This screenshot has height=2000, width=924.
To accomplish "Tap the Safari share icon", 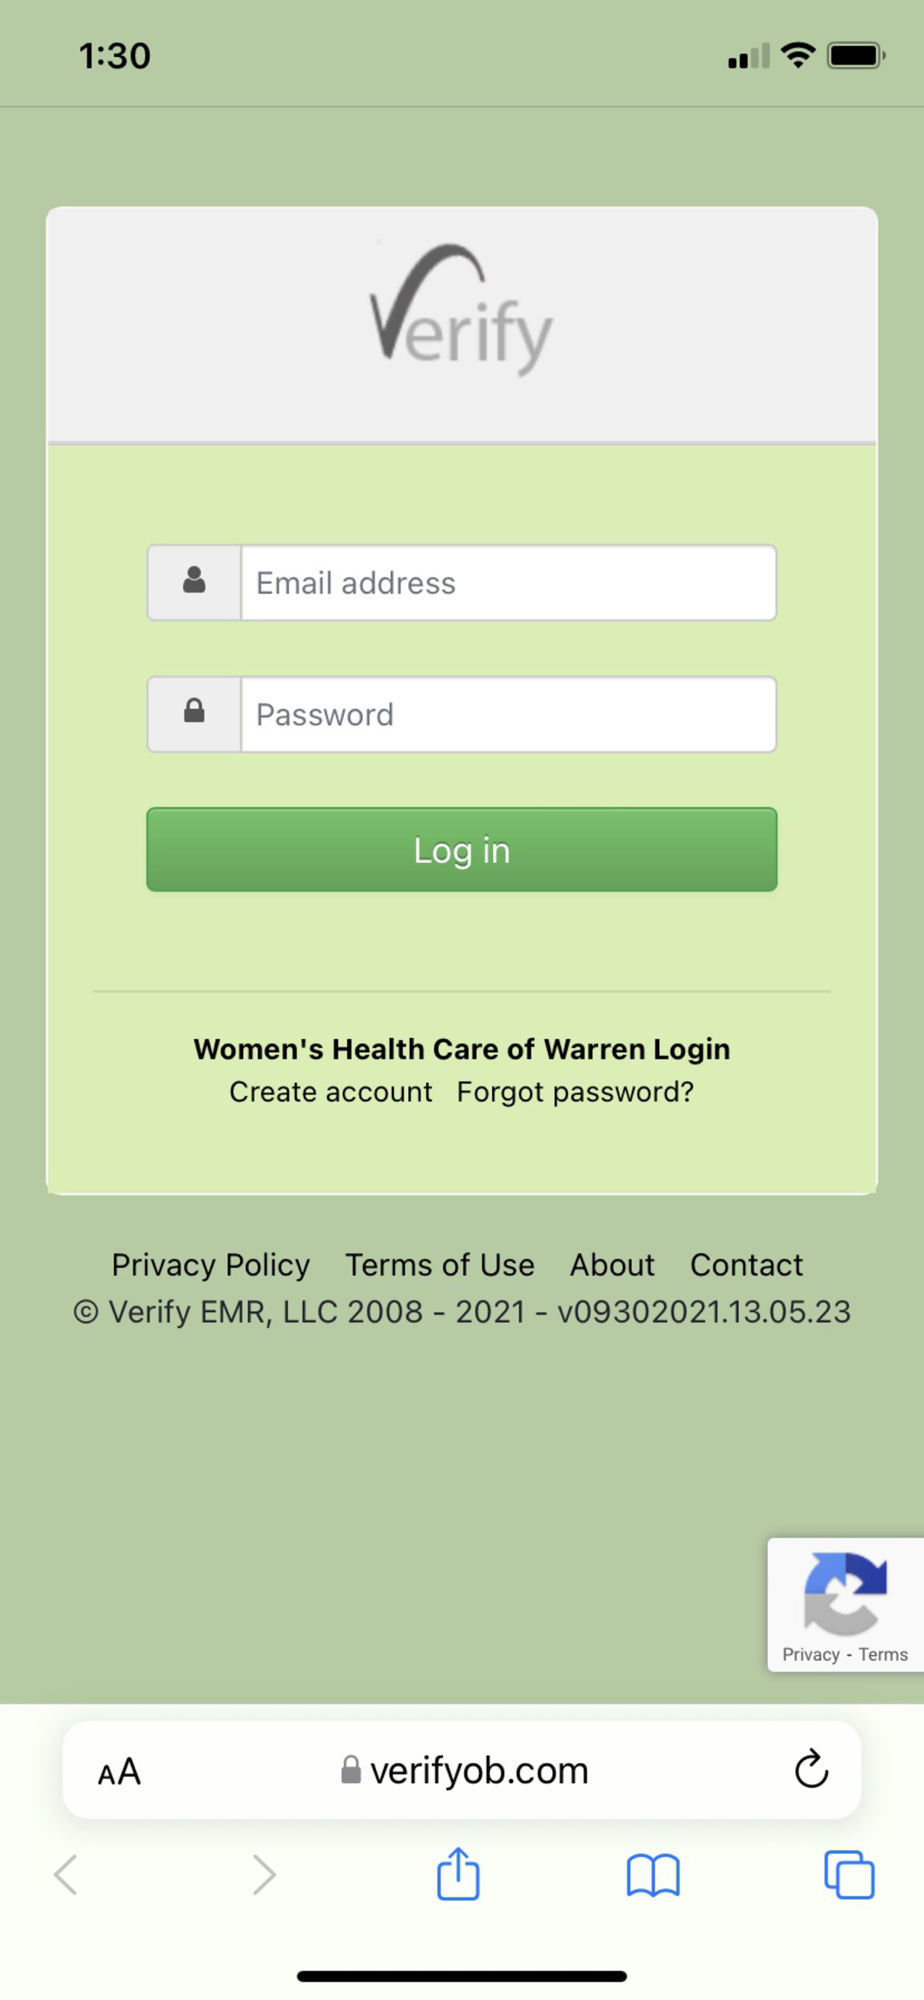I will (x=458, y=1873).
